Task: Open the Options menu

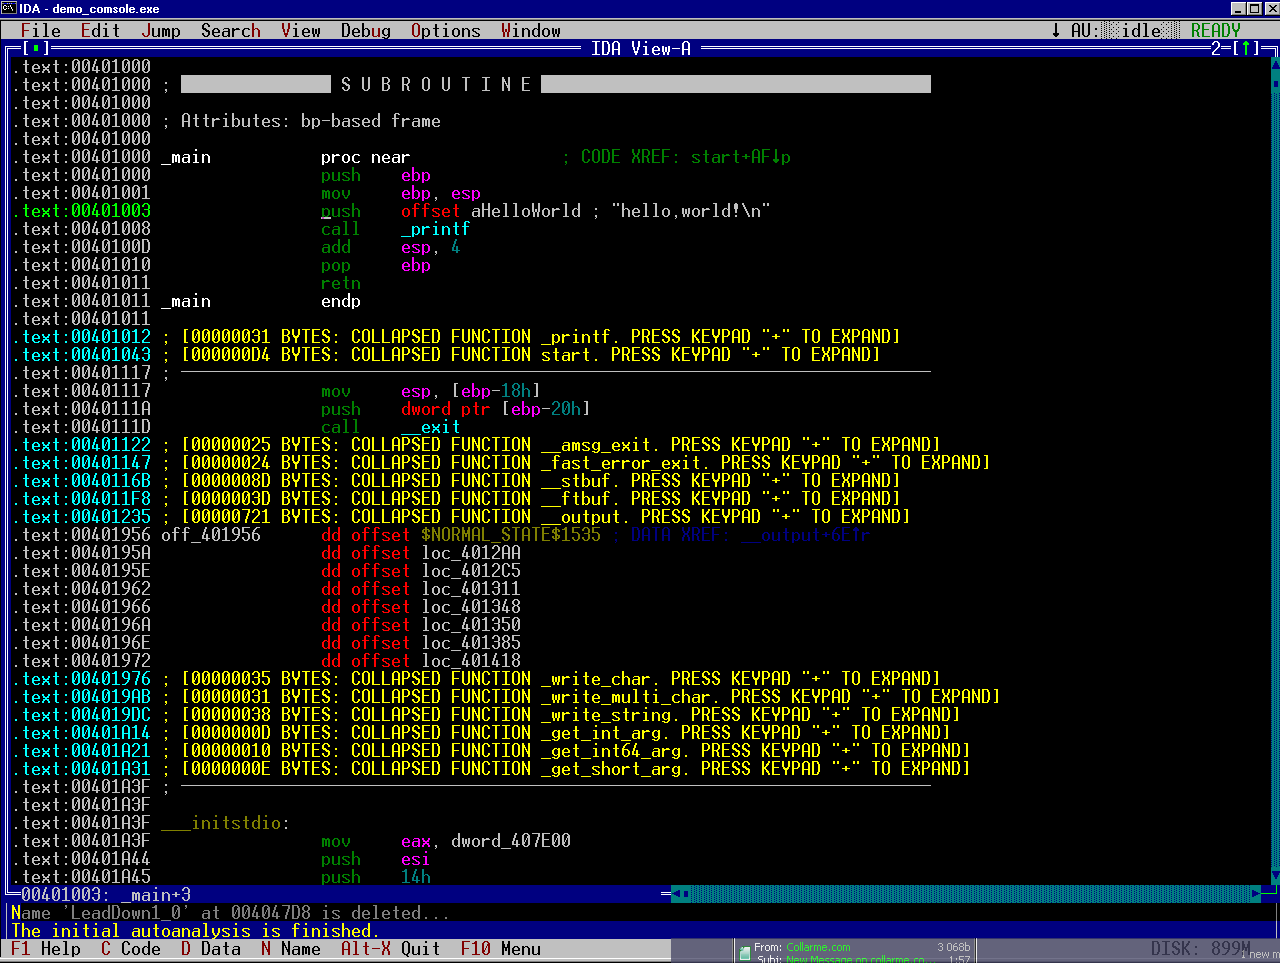Action: [x=445, y=30]
